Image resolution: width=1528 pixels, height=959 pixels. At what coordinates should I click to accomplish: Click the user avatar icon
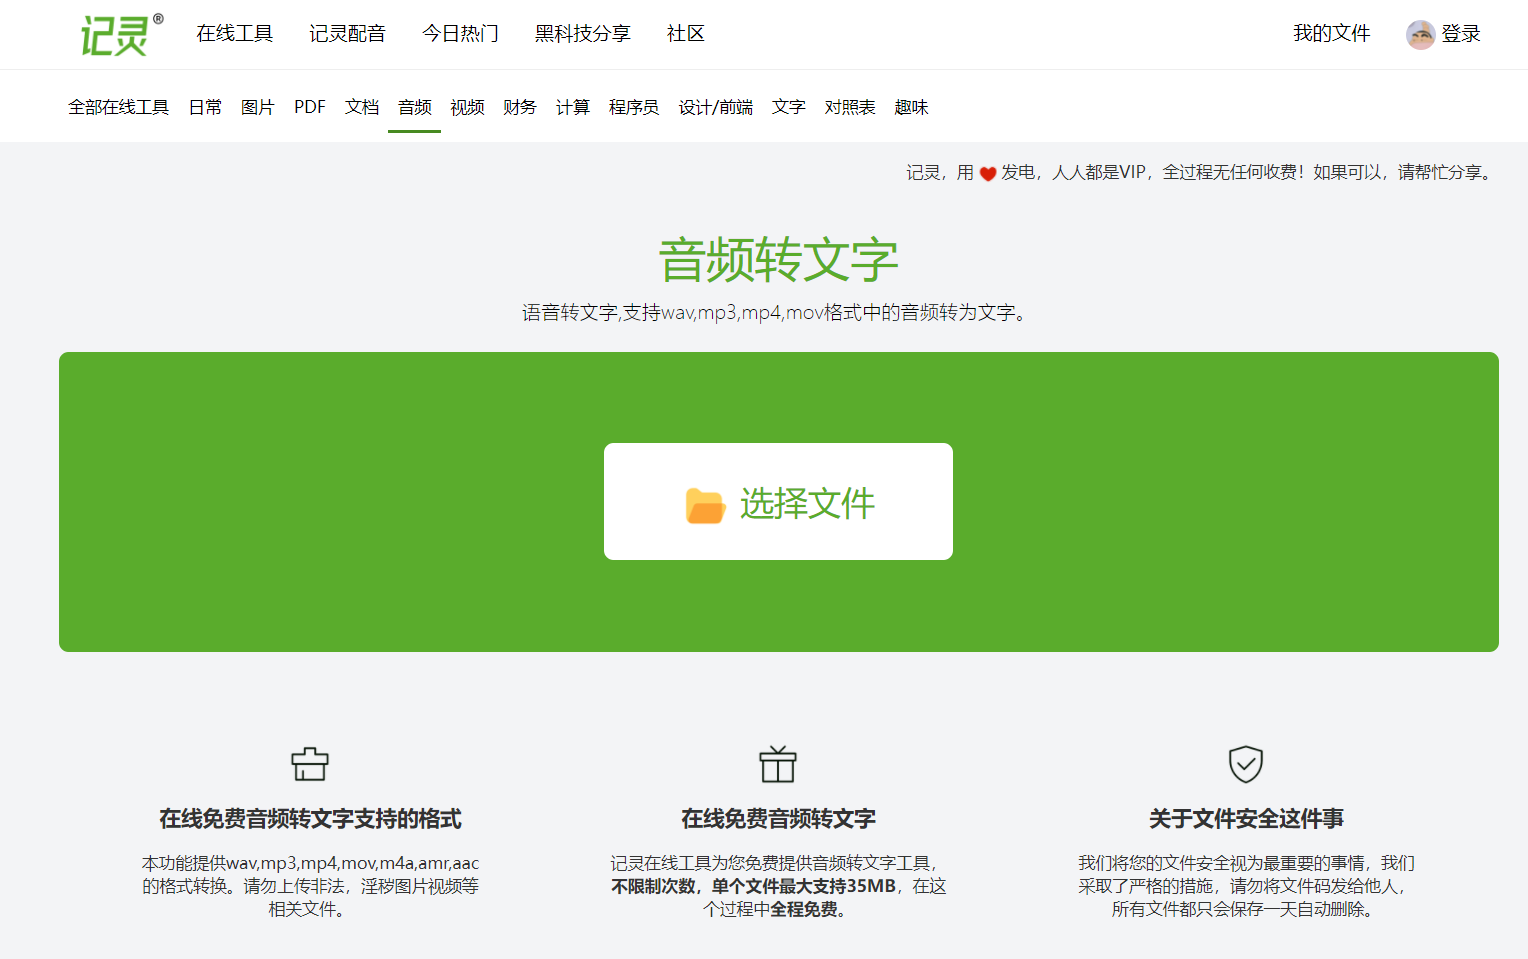point(1420,34)
